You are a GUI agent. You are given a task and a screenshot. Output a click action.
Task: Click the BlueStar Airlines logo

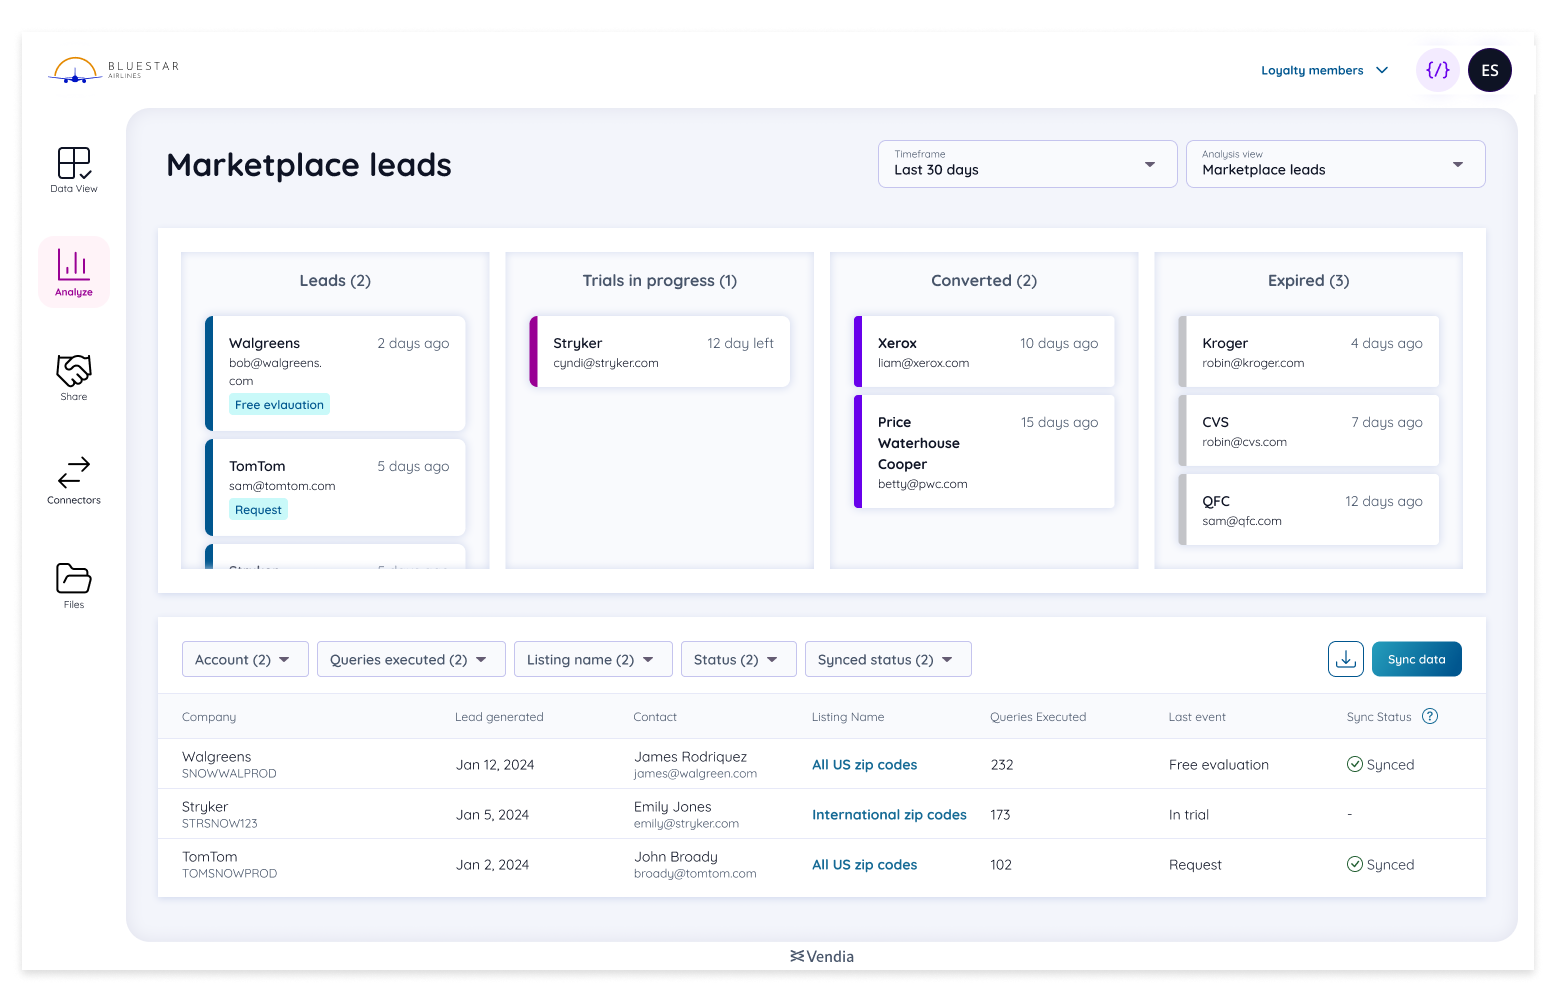tap(114, 69)
